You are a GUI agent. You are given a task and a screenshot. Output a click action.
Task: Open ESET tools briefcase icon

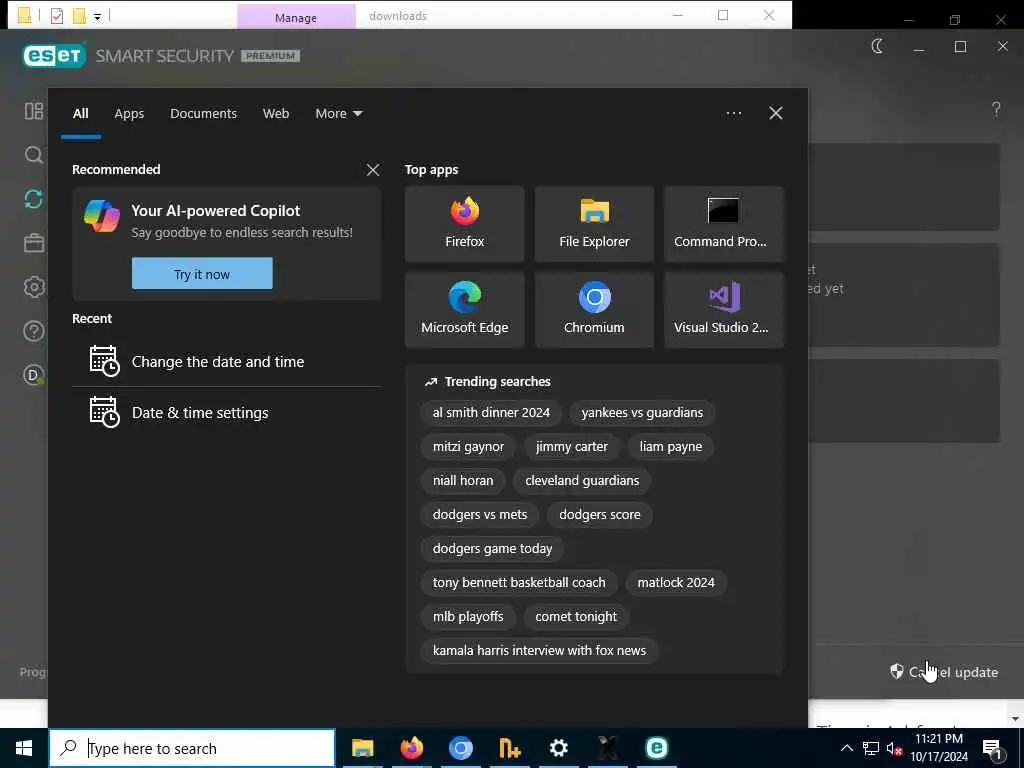coord(34,243)
